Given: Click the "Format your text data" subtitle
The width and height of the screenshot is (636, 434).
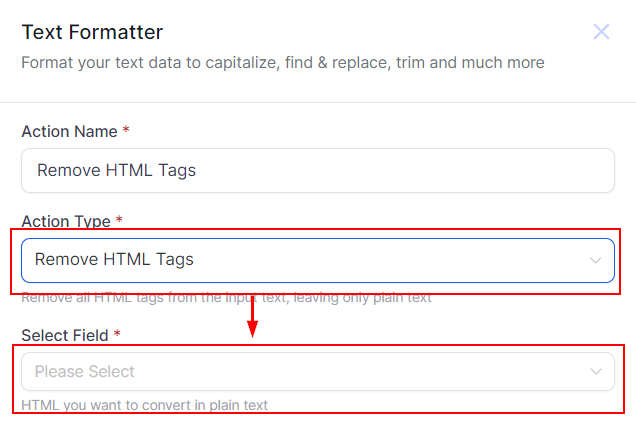Looking at the screenshot, I should [x=283, y=63].
